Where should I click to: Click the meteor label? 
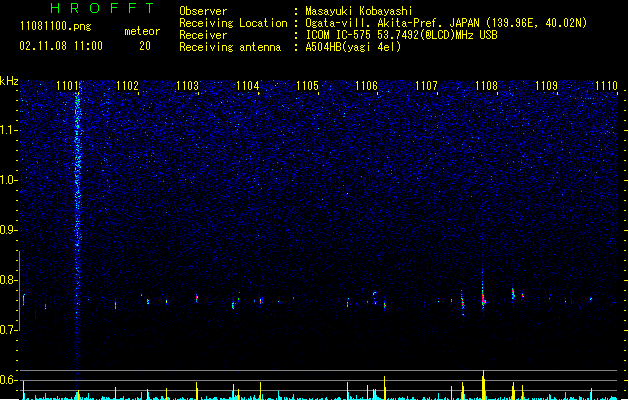point(142,31)
